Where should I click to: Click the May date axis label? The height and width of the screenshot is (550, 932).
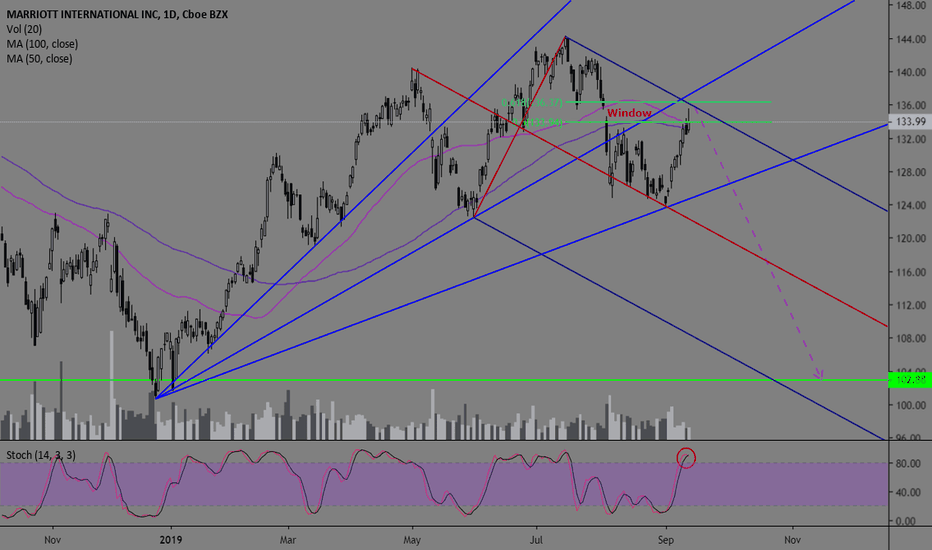click(x=412, y=540)
